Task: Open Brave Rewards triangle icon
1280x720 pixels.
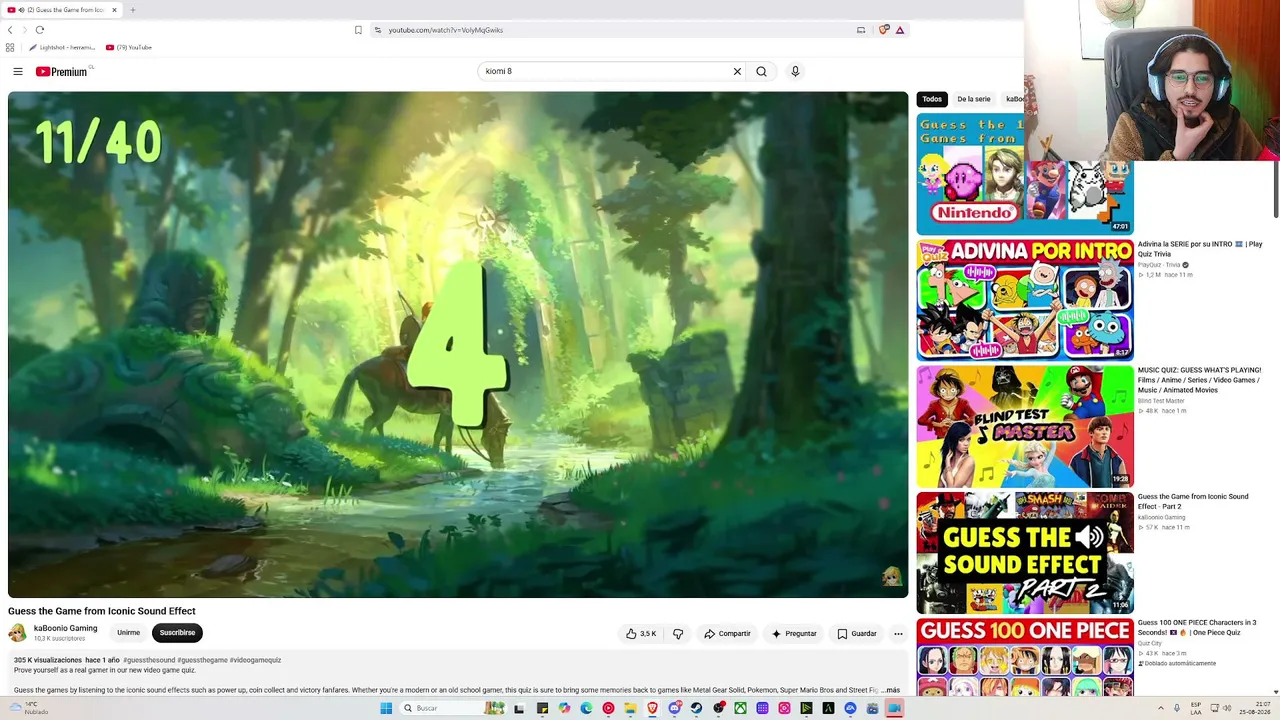Action: [x=900, y=30]
